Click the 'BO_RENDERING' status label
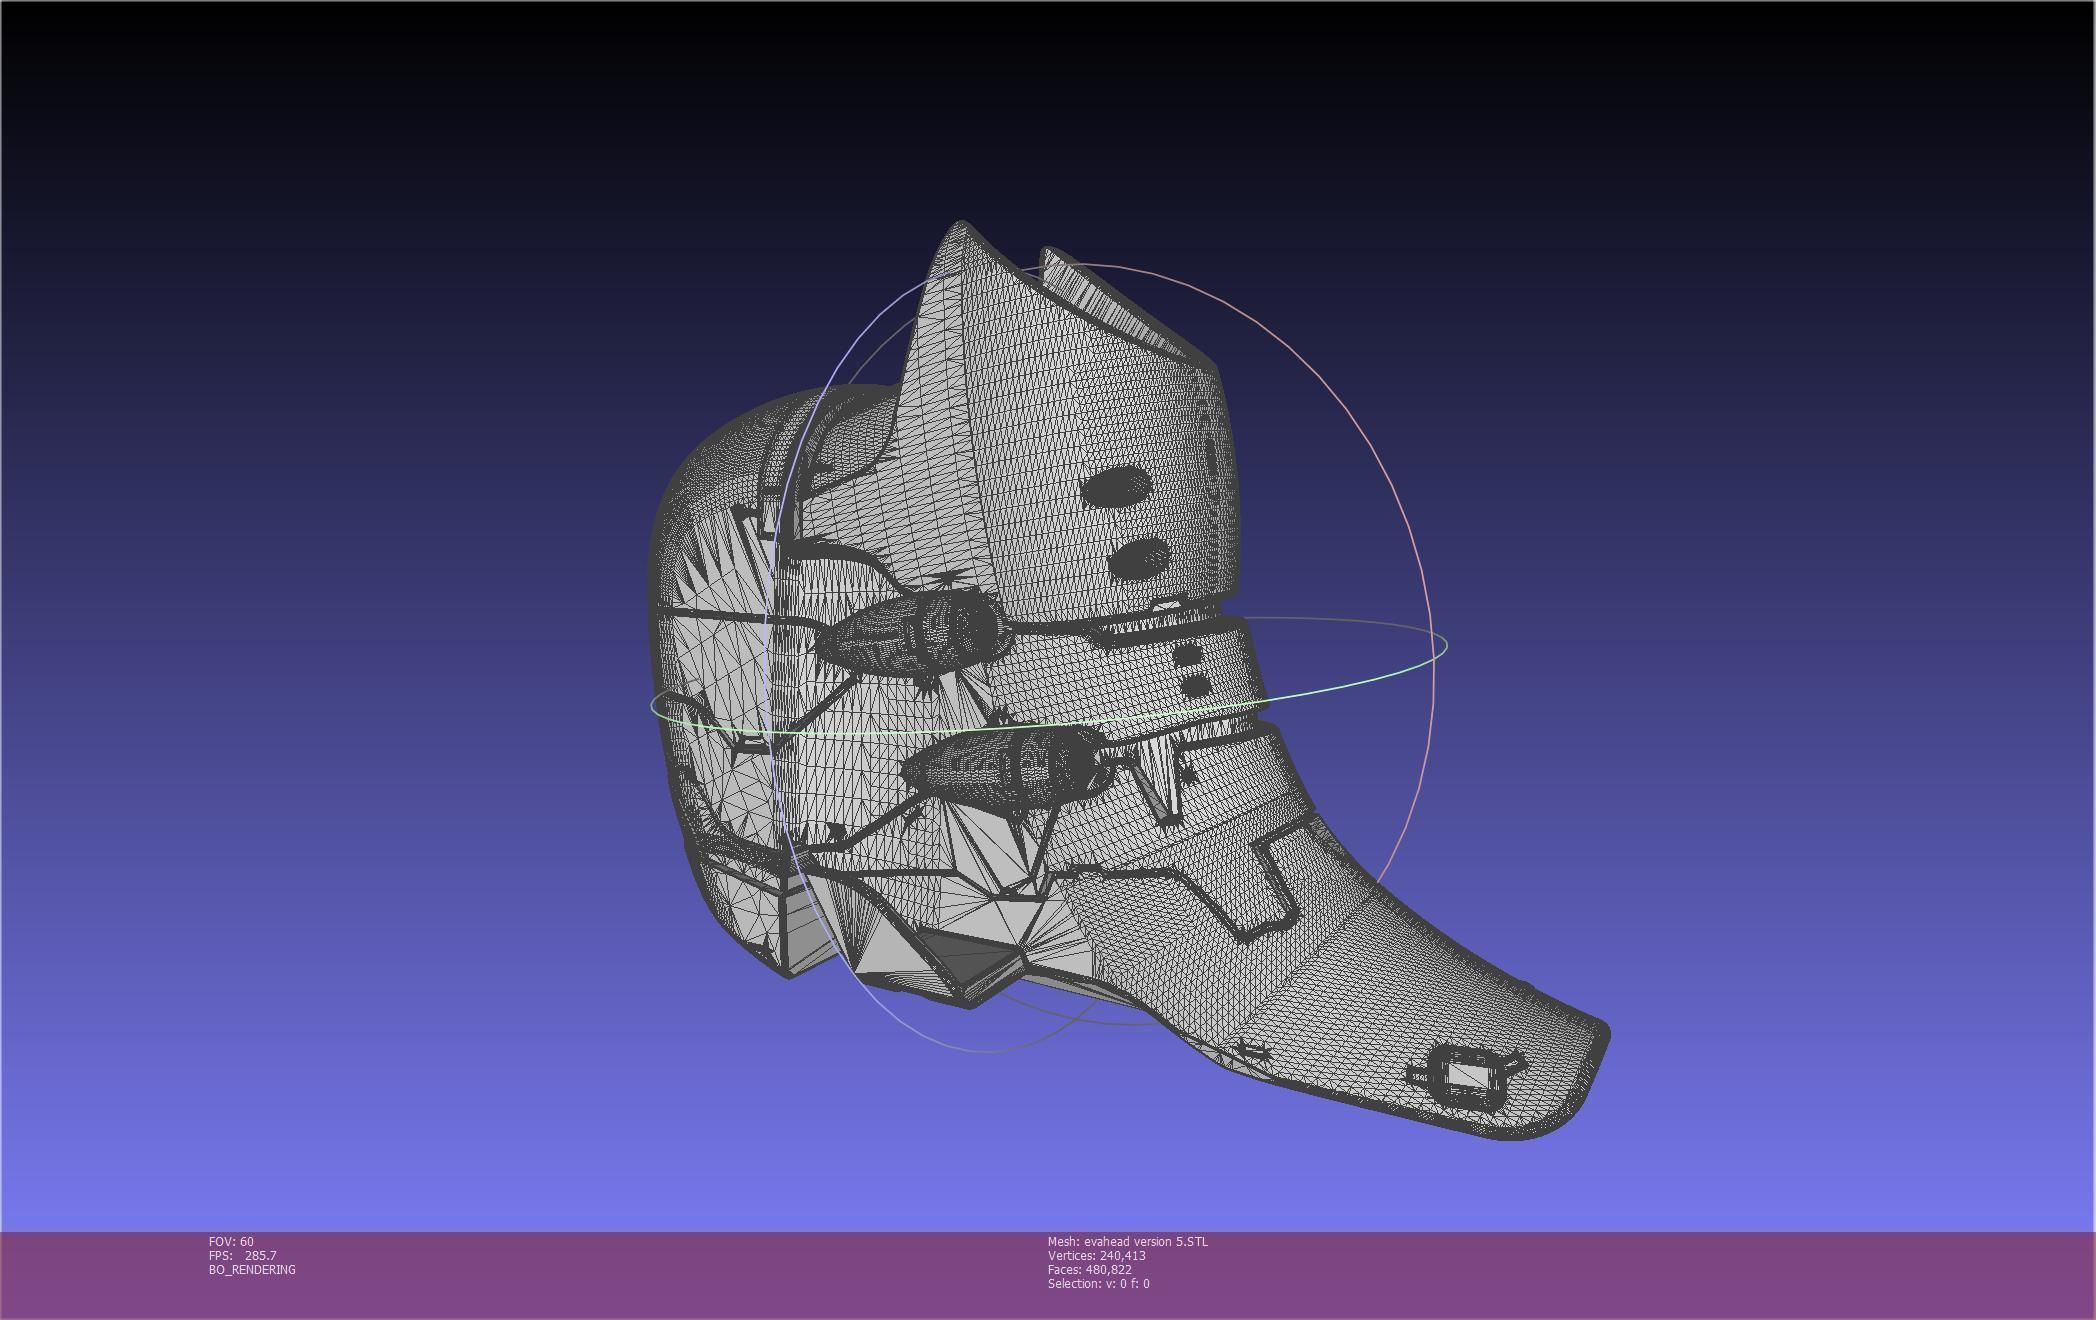This screenshot has height=1320, width=2096. tap(252, 1270)
